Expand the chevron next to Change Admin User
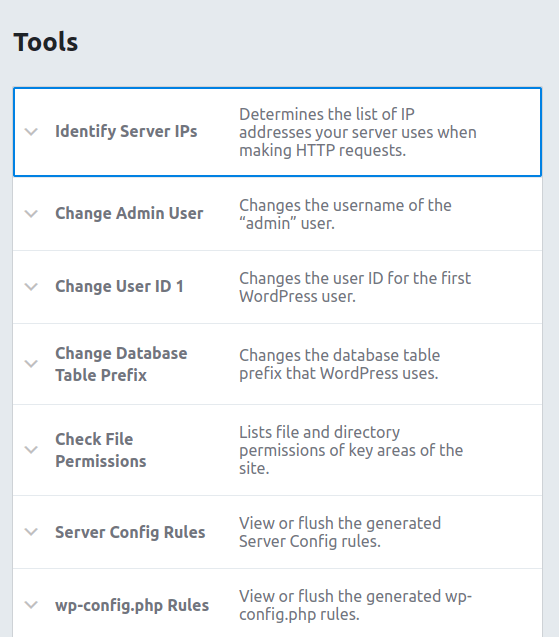 [31, 214]
